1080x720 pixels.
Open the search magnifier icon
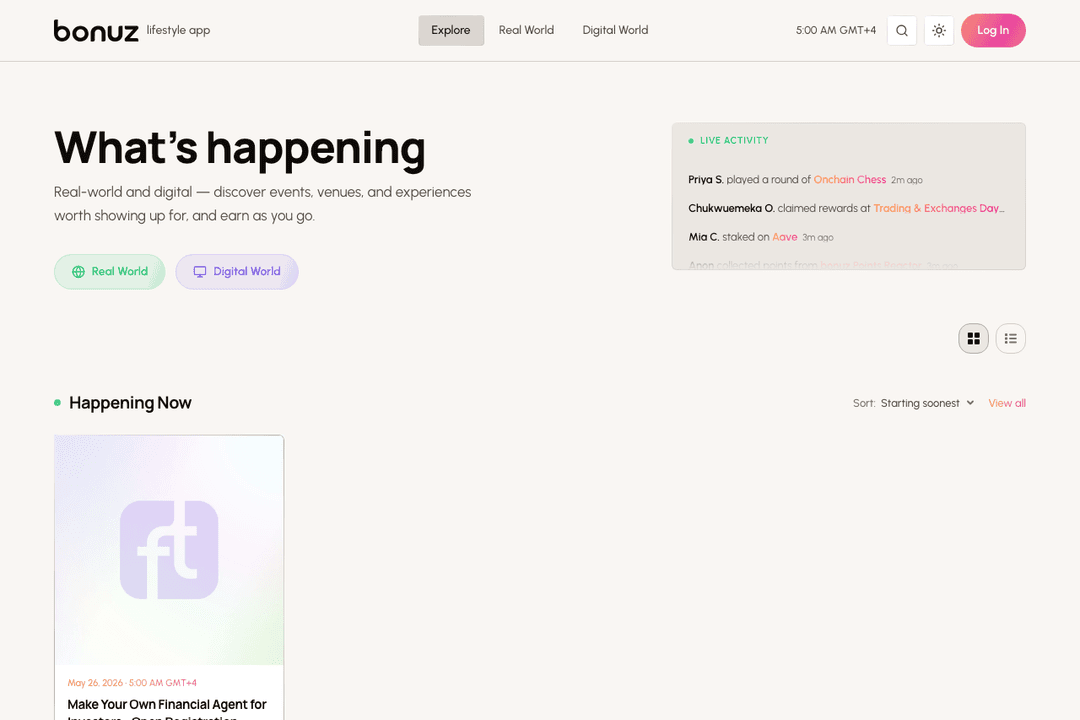[902, 30]
